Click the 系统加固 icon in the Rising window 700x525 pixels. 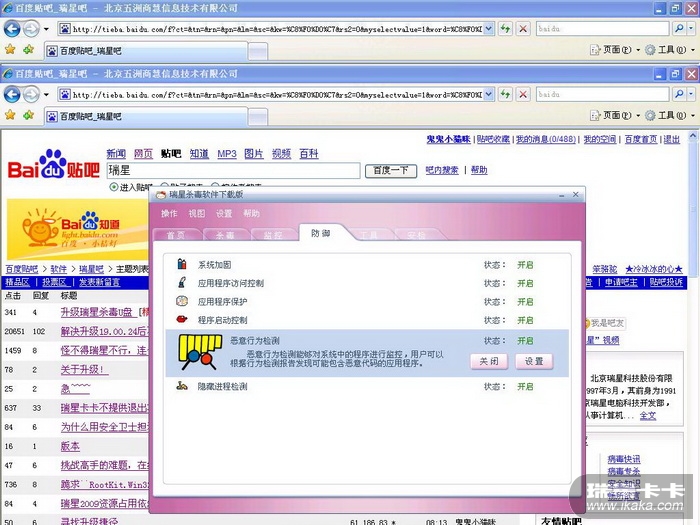(182, 264)
